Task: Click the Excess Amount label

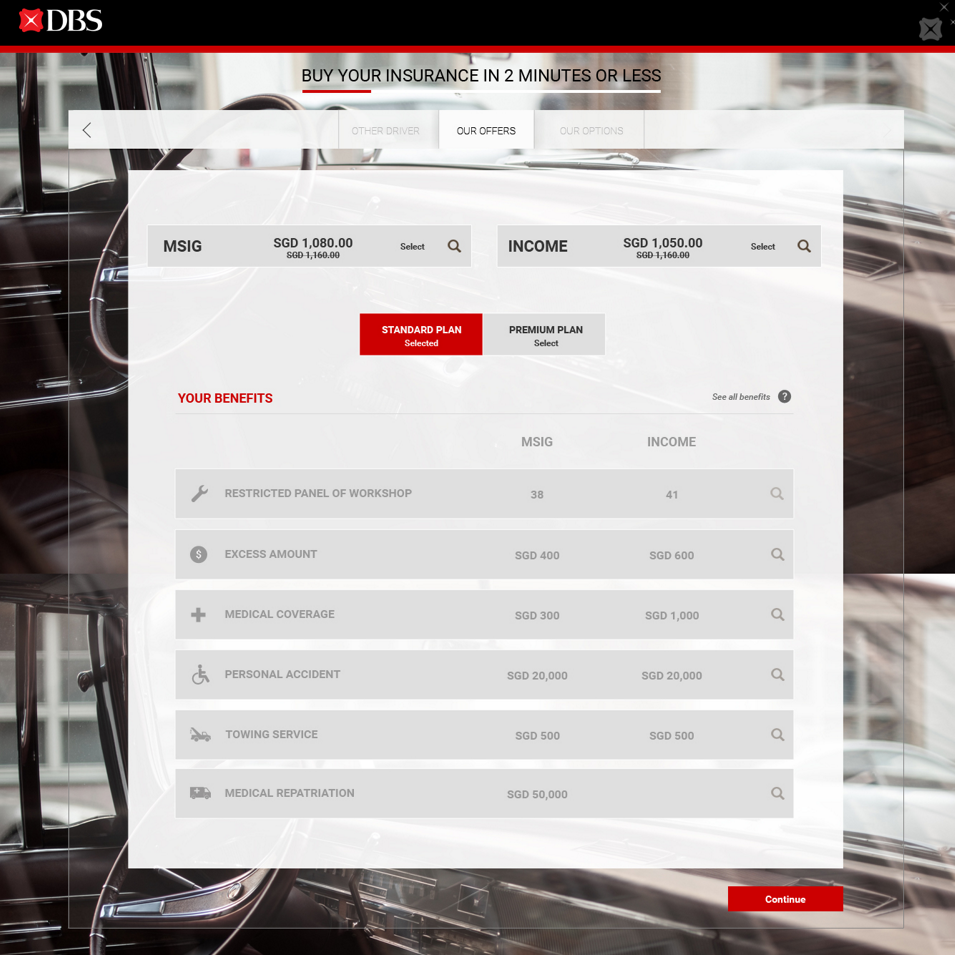Action: tap(270, 554)
